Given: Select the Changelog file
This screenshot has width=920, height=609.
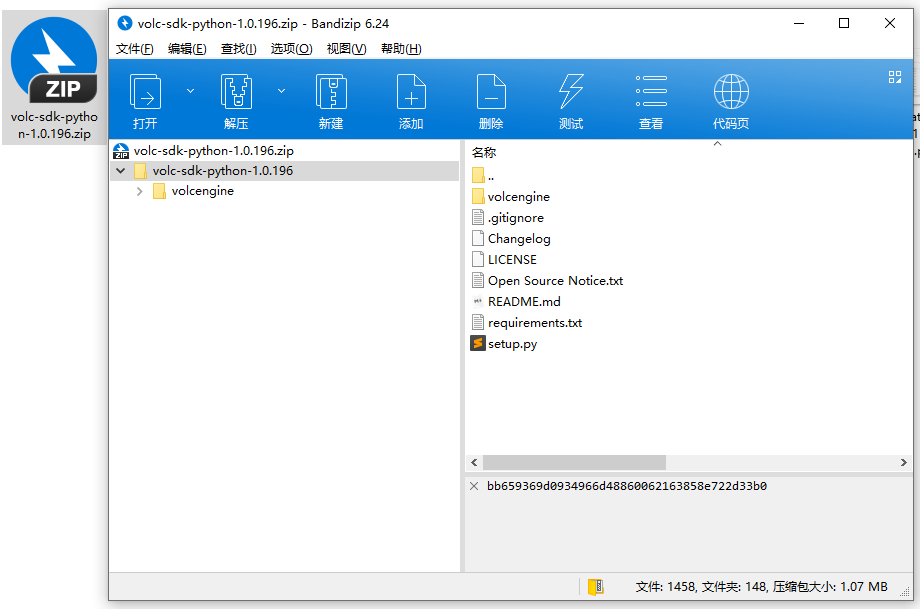Looking at the screenshot, I should [512, 239].
